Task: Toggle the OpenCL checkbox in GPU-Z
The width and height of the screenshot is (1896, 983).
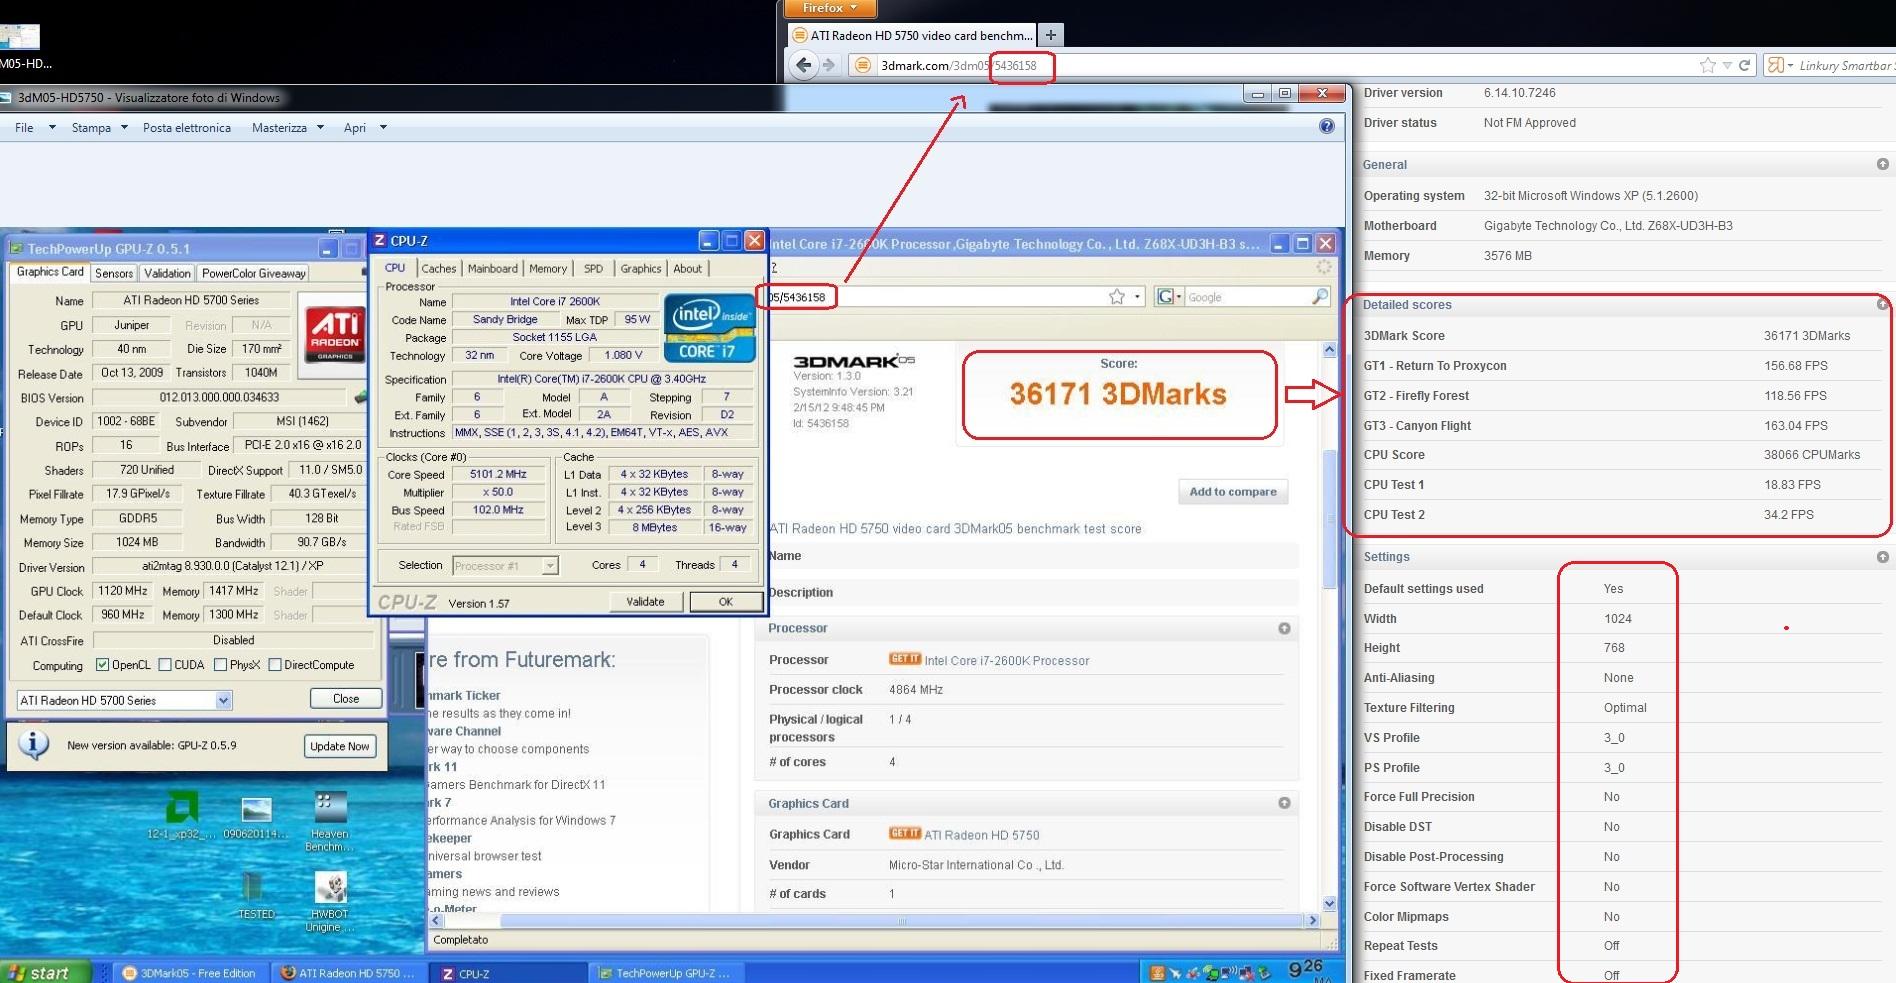Action: pos(102,665)
